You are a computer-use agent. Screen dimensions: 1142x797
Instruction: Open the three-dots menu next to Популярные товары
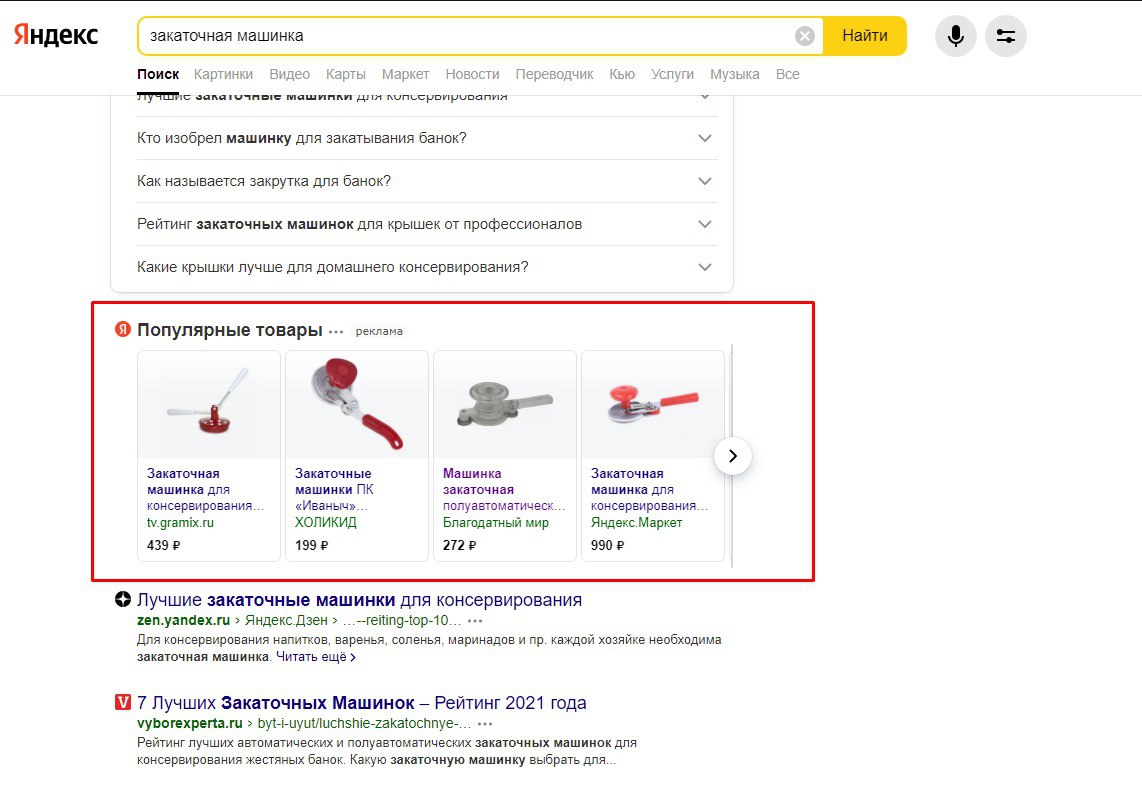[336, 331]
